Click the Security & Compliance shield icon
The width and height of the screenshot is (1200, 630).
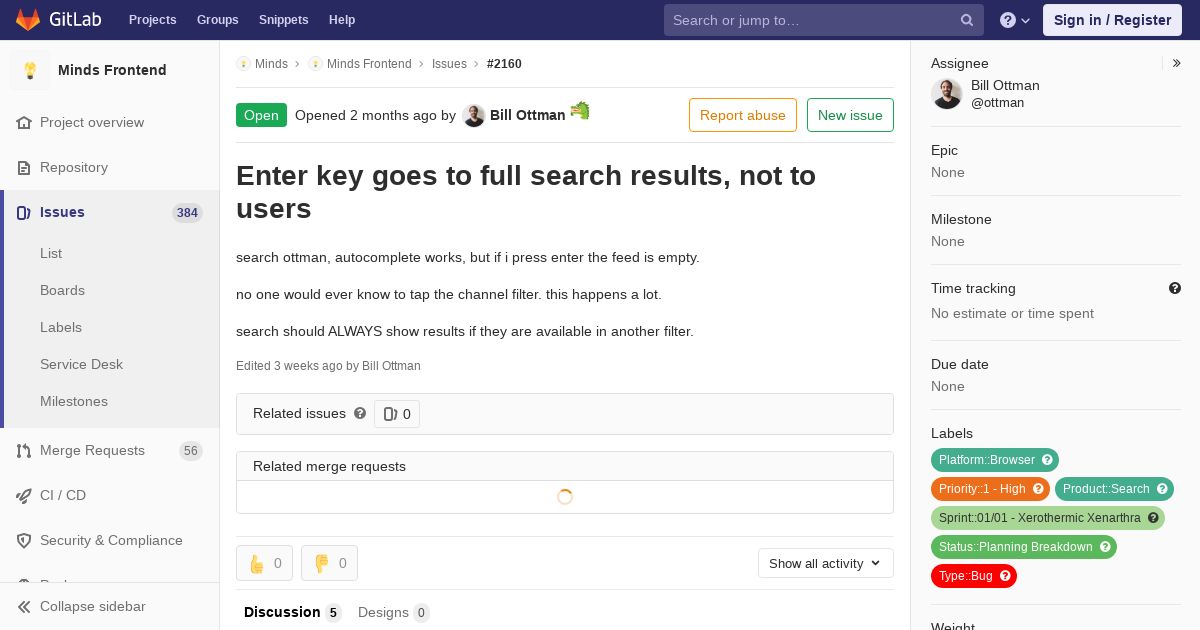(24, 541)
